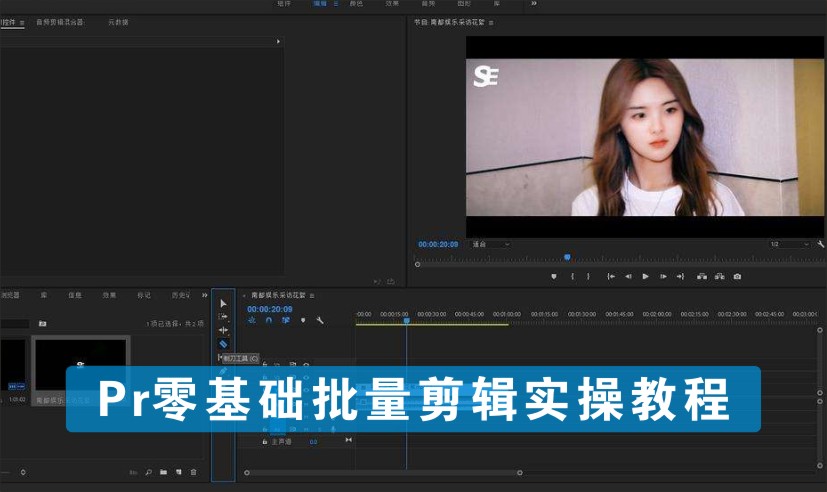Open the 信息 info panel tab
Screen dimensions: 827x492
[x=75, y=295]
